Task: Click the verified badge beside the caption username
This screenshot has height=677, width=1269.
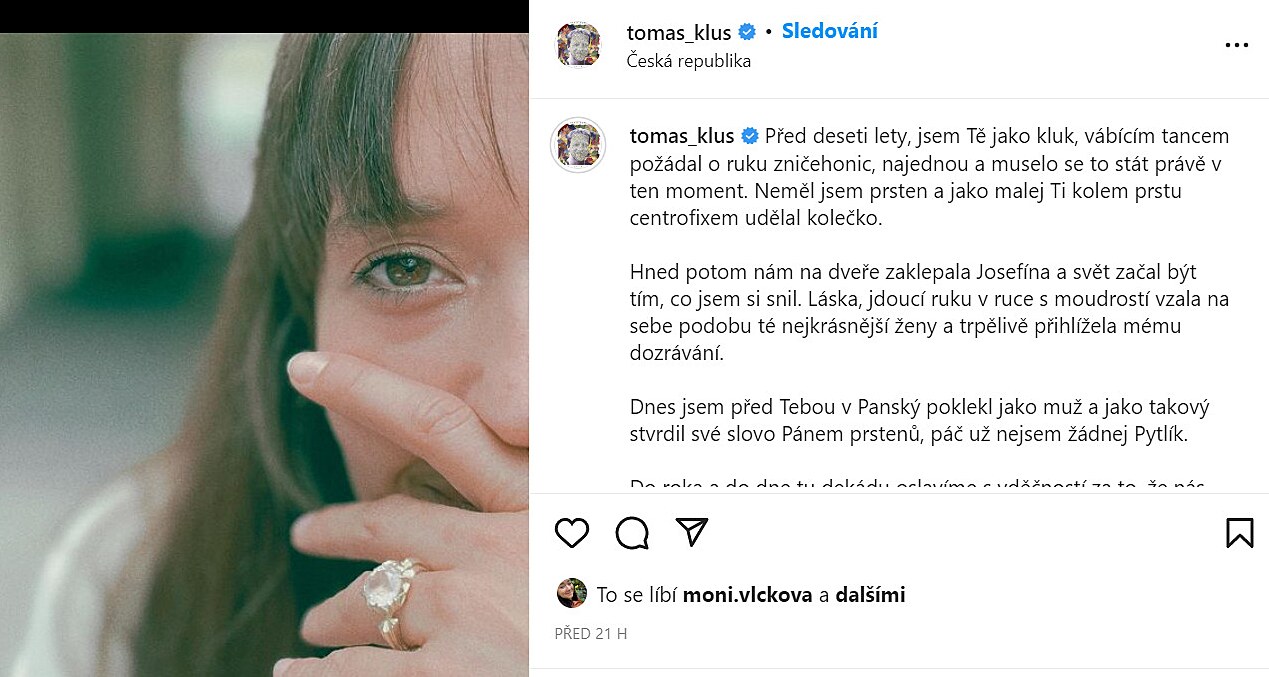Action: coord(750,136)
